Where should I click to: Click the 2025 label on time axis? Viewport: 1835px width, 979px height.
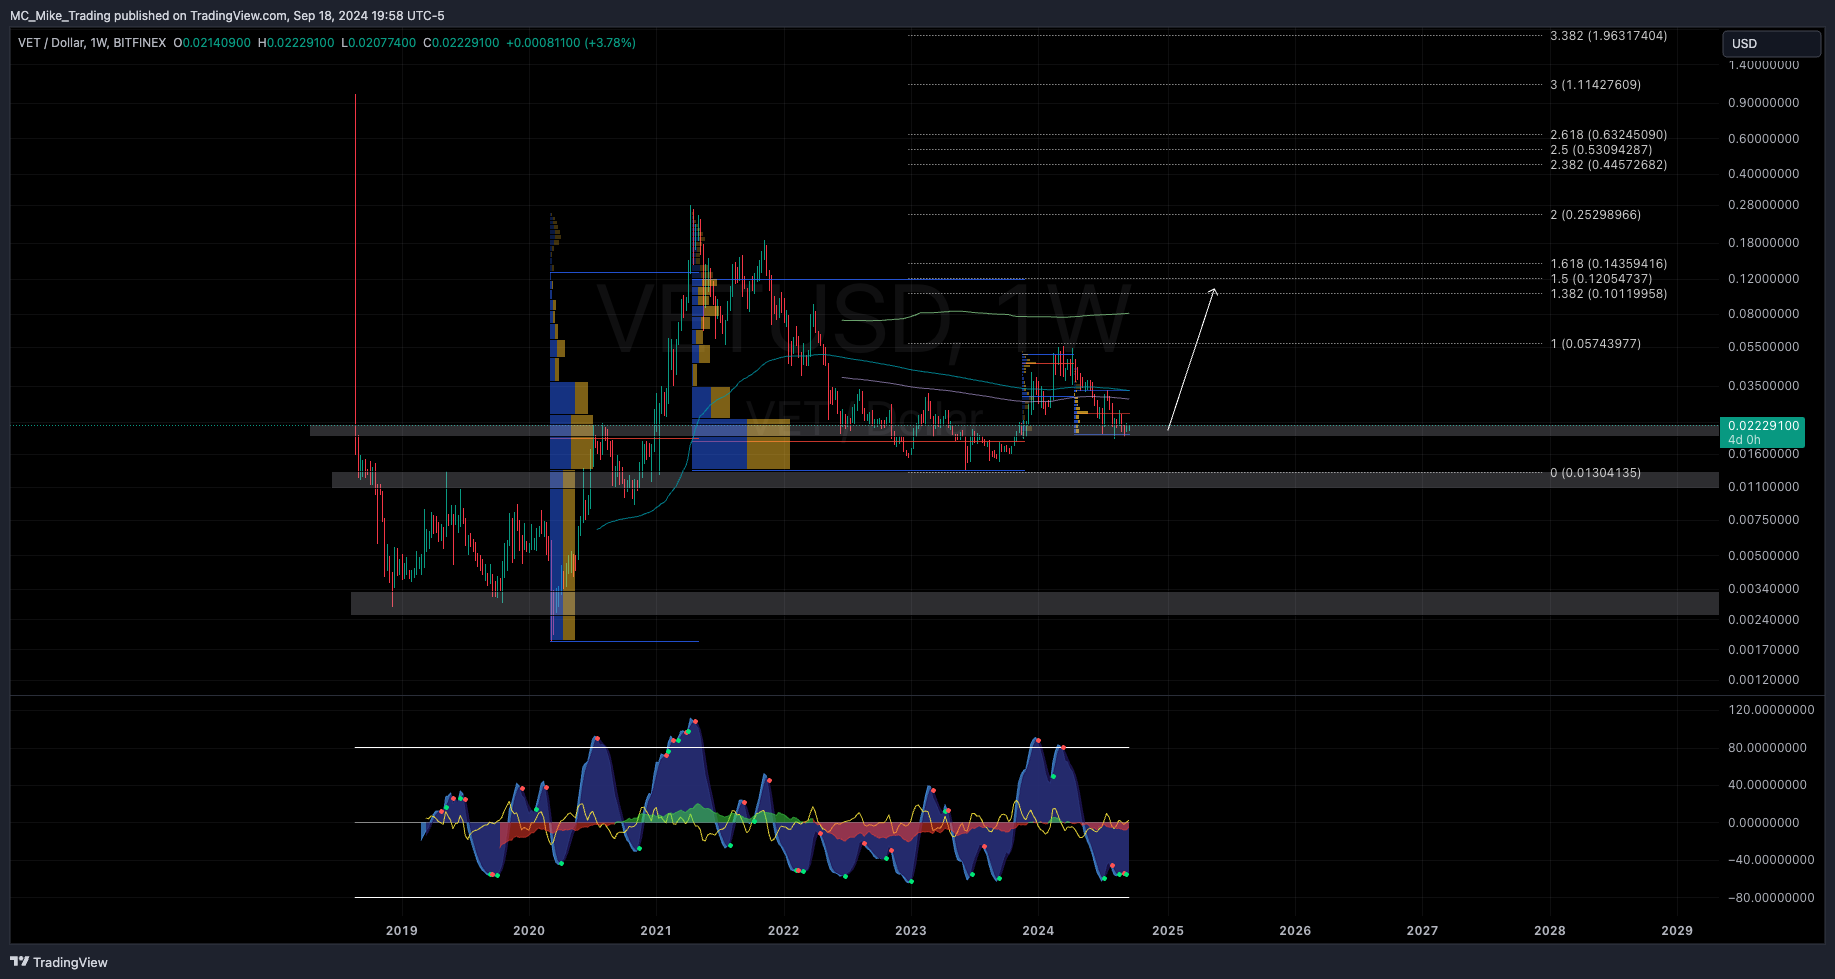1168,931
